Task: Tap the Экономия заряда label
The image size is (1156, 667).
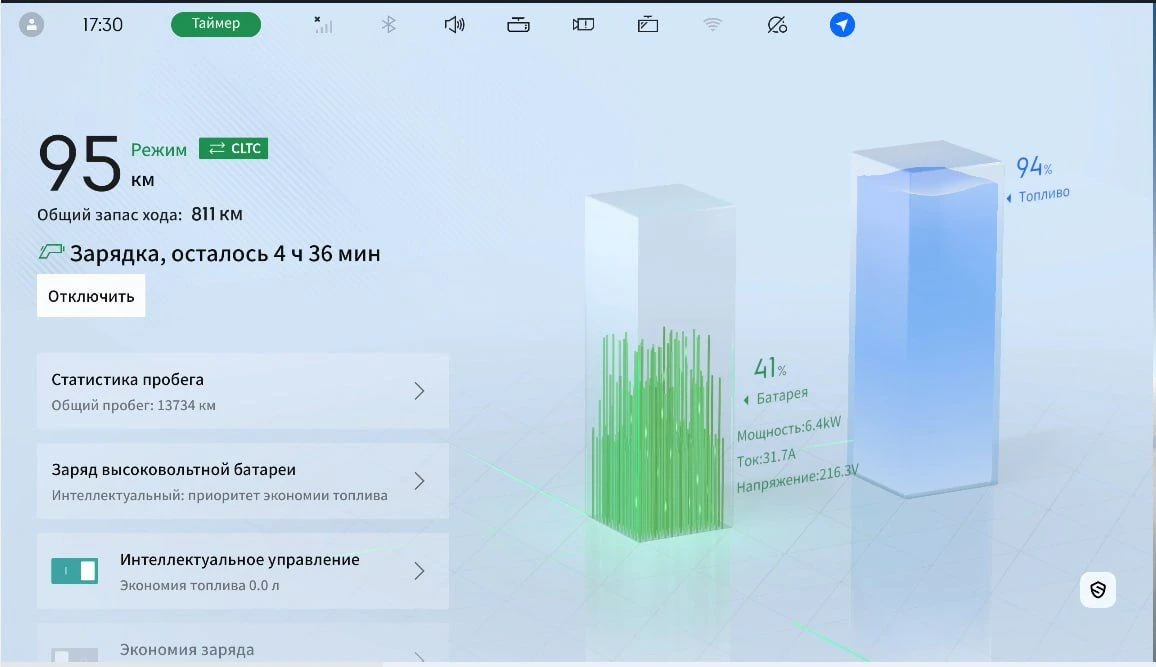Action: tap(187, 649)
